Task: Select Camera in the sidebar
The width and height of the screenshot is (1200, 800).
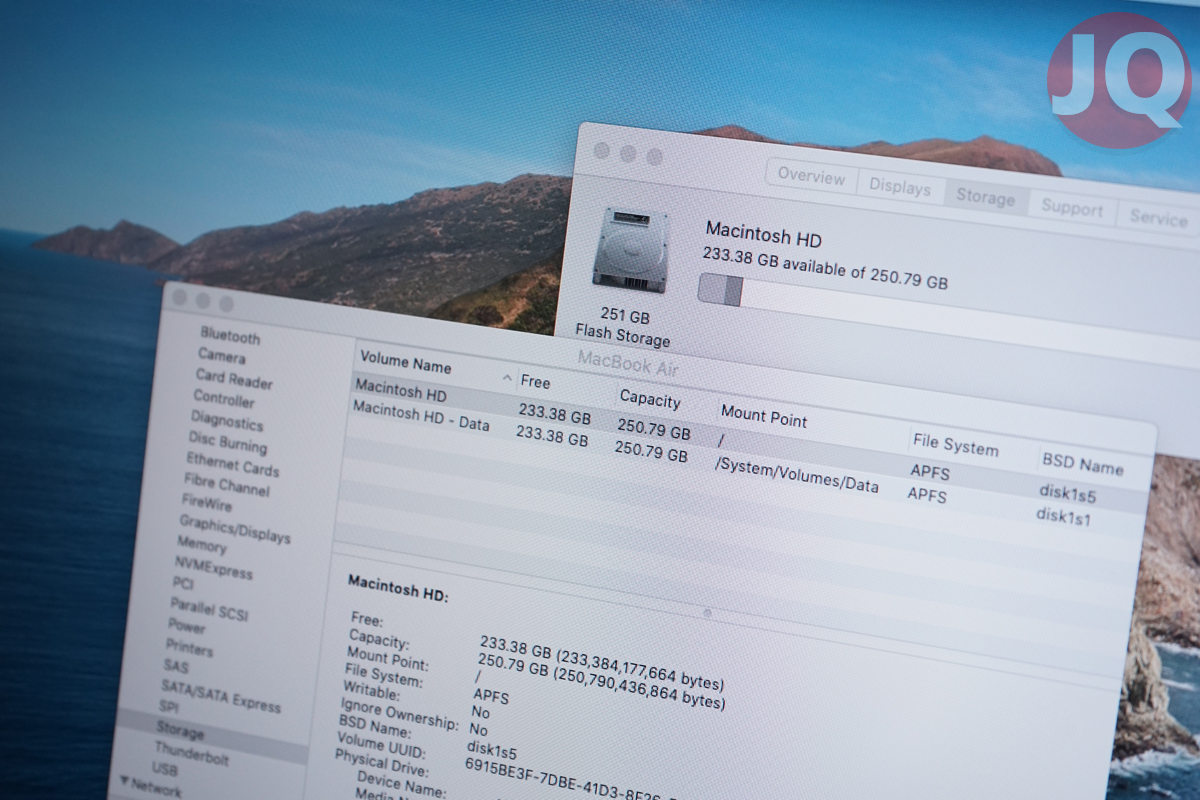Action: [x=221, y=356]
